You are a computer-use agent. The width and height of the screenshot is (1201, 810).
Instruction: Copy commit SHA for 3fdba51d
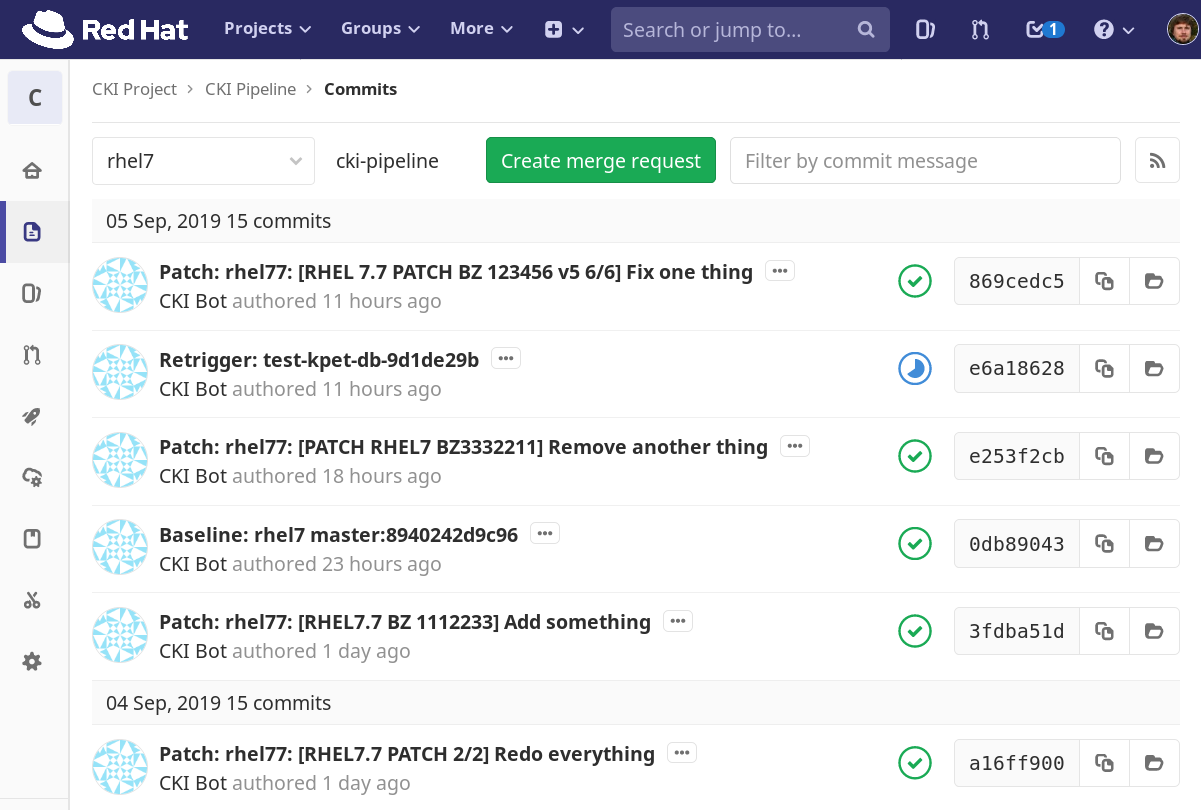click(x=1104, y=631)
